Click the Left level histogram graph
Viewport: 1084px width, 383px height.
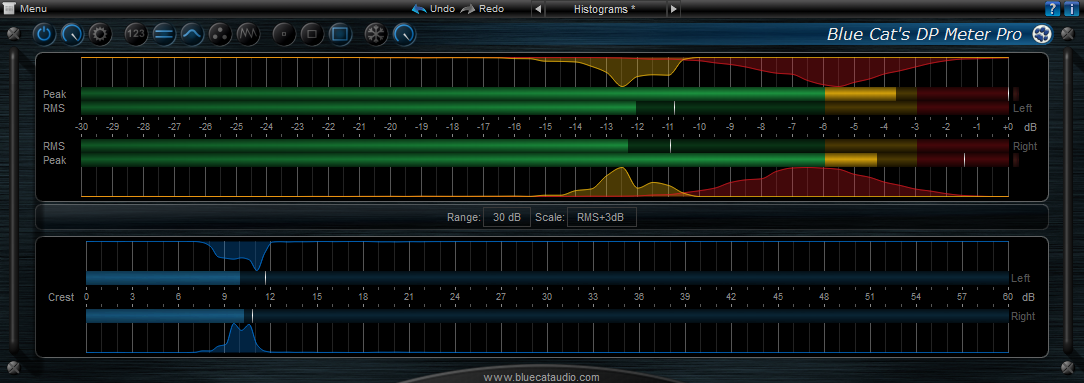544,72
